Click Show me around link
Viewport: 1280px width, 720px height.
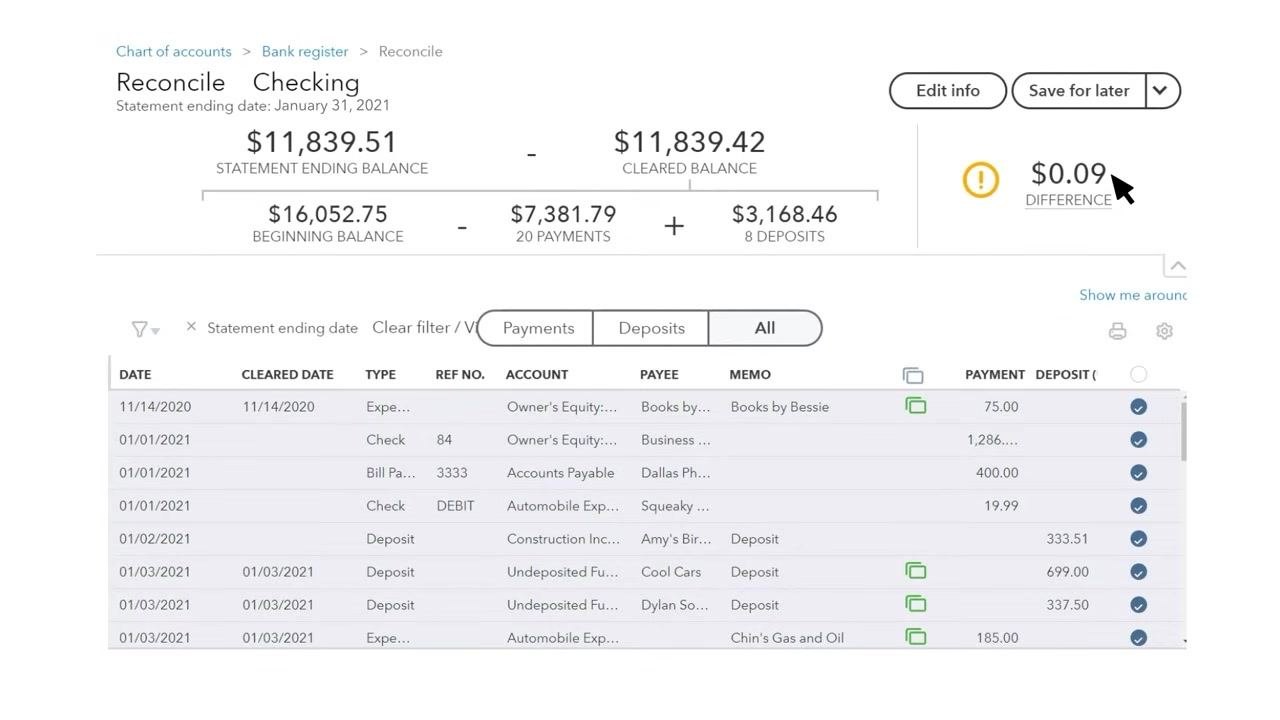point(1132,295)
